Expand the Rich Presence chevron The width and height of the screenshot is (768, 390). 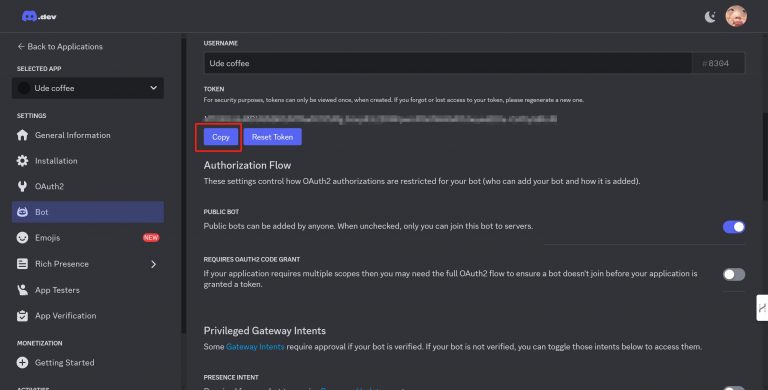point(153,264)
